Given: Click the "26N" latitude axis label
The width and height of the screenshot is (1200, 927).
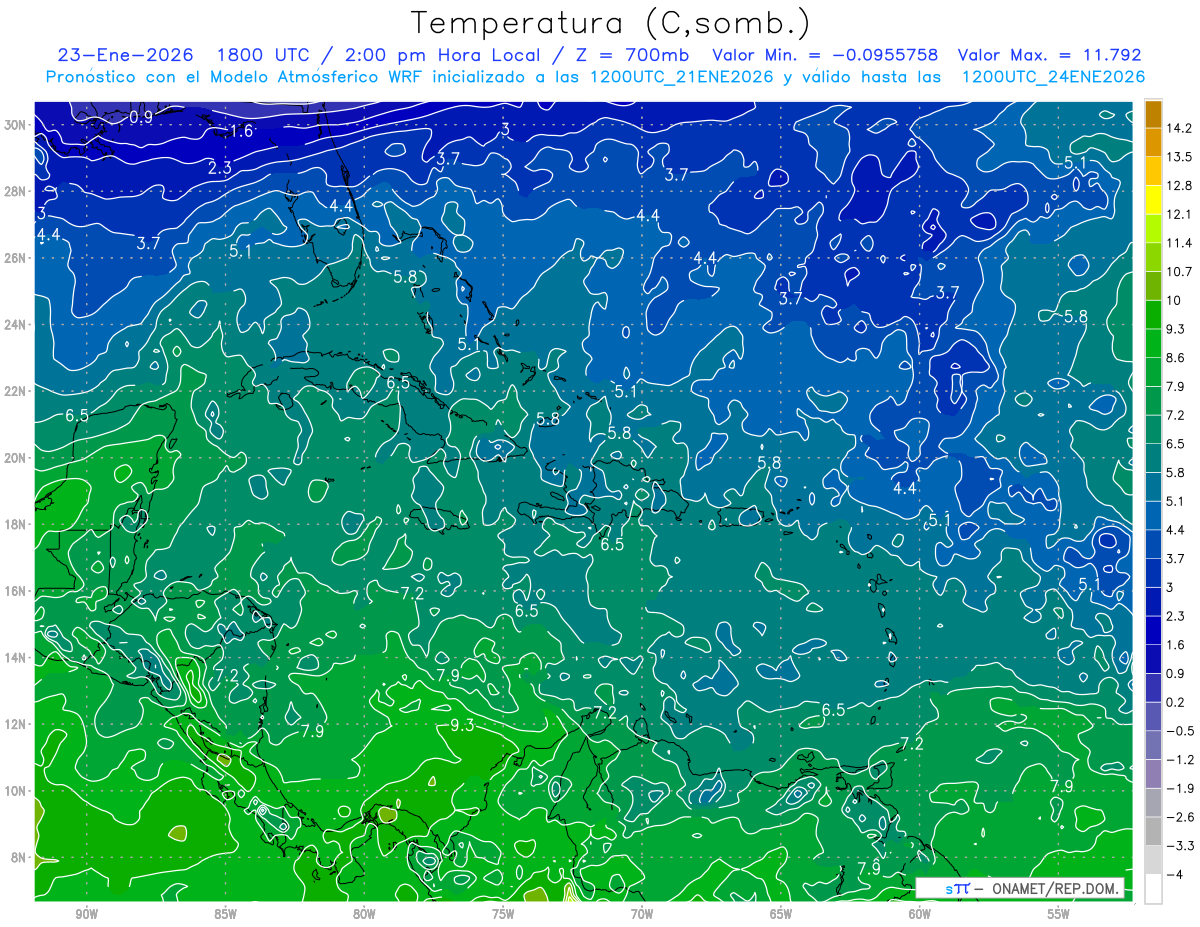Looking at the screenshot, I should pyautogui.click(x=17, y=258).
